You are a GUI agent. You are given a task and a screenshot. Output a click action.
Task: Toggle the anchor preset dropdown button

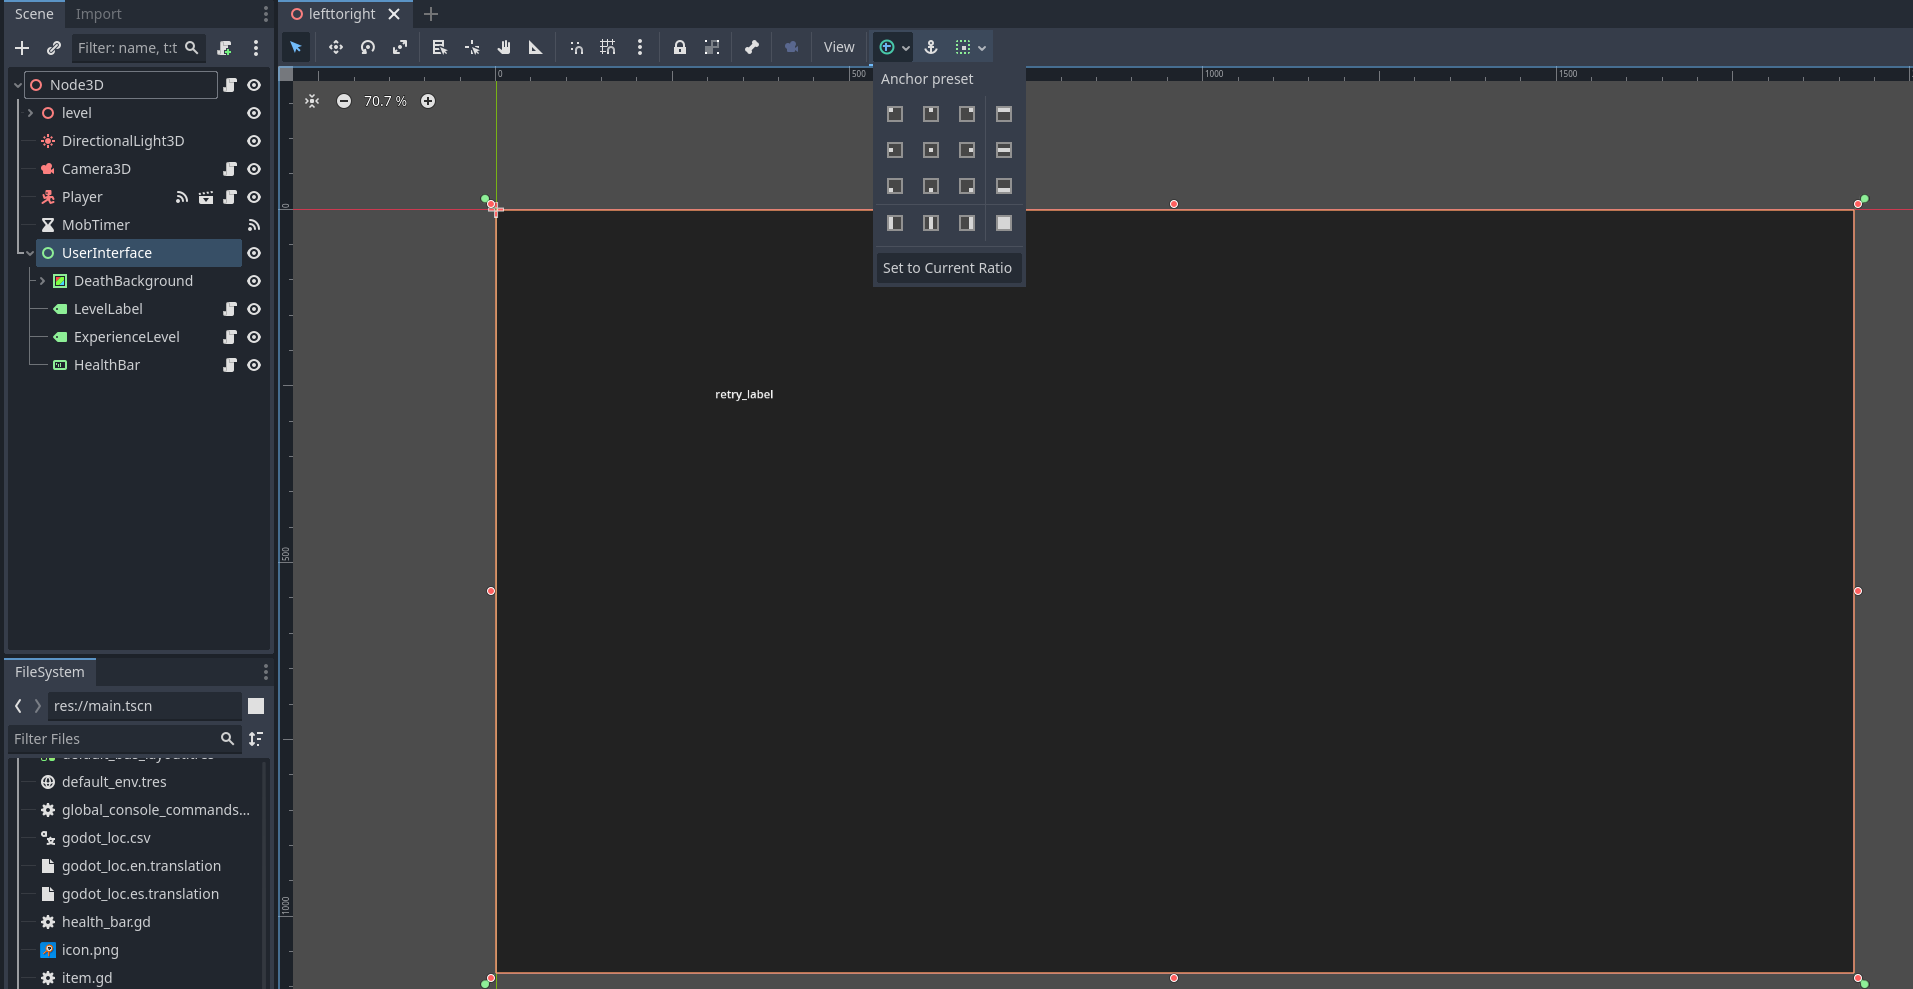pos(894,47)
